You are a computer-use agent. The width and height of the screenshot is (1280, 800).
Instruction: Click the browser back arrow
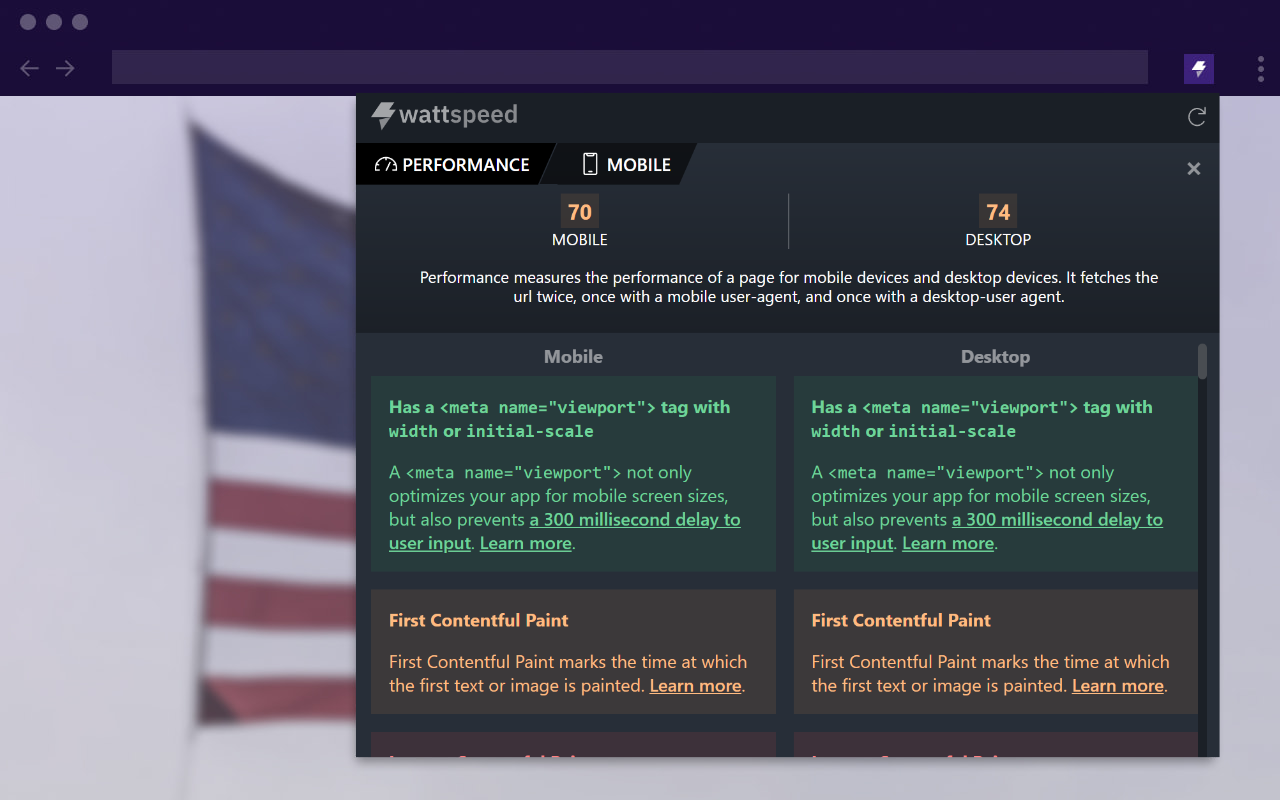coord(30,68)
